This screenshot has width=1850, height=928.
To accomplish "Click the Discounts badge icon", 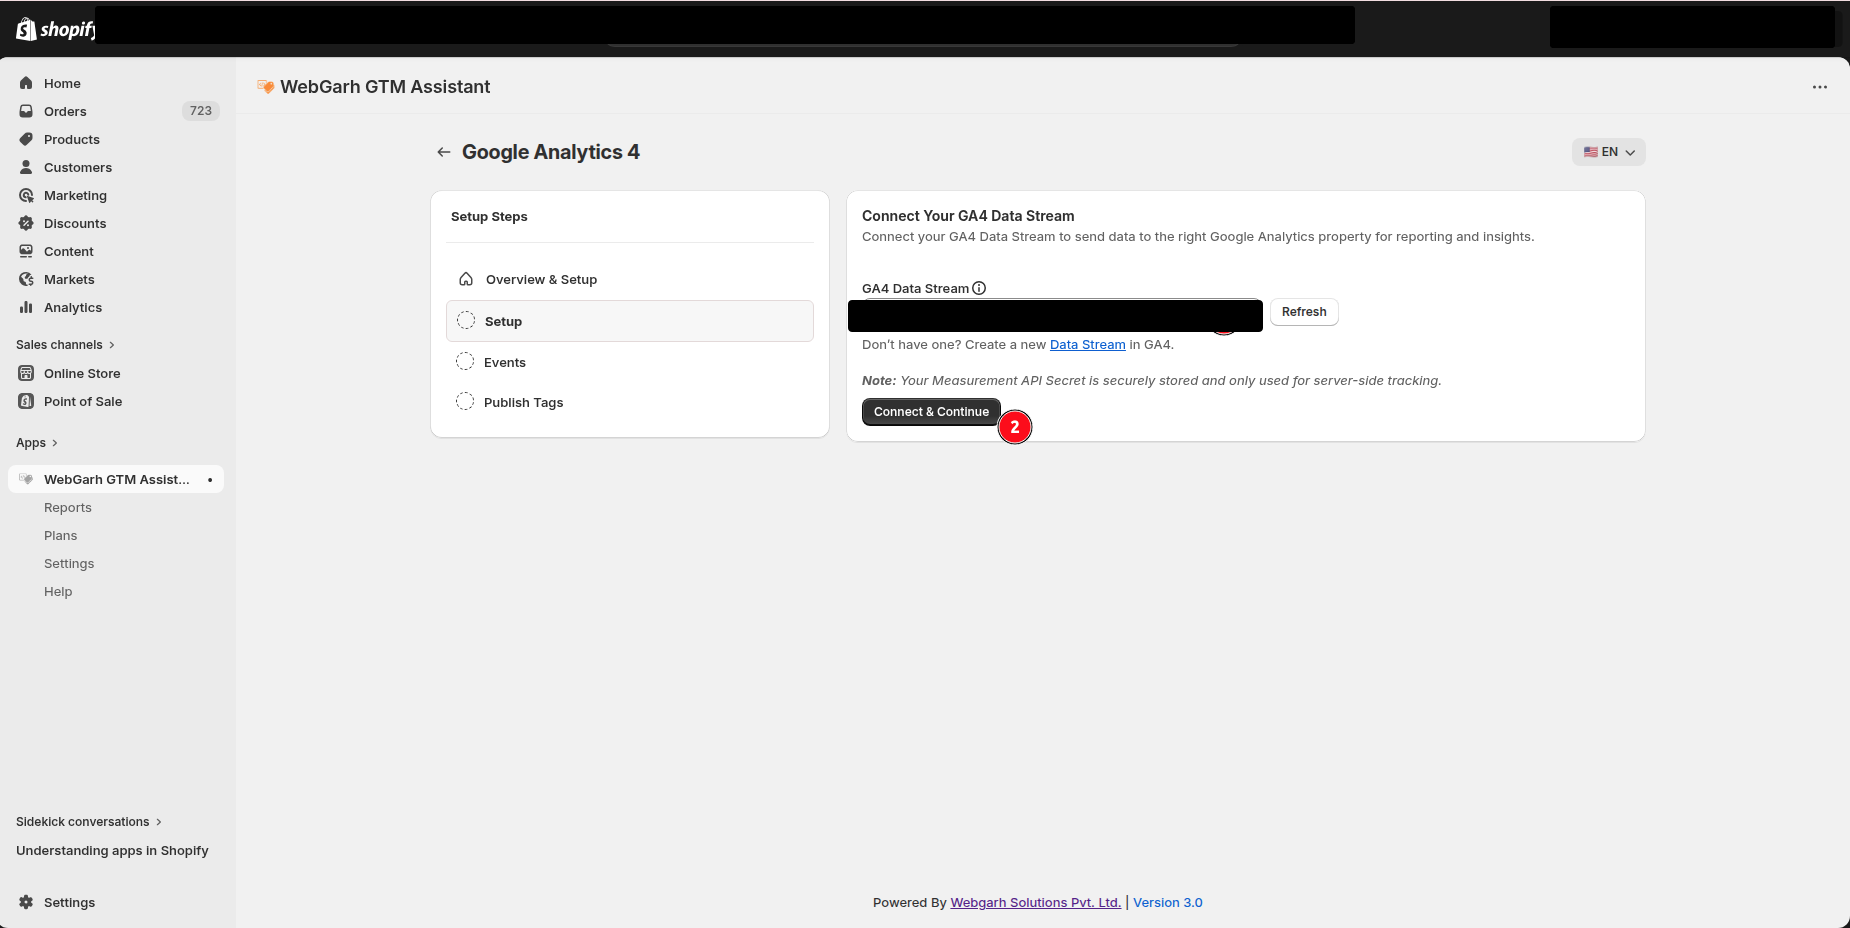I will [x=26, y=223].
